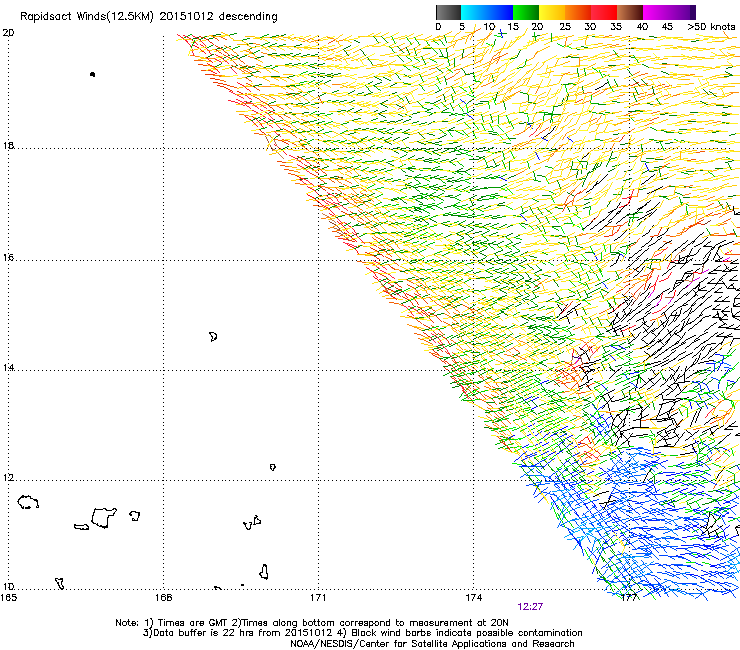Click the longitude label '174'

coord(473,598)
